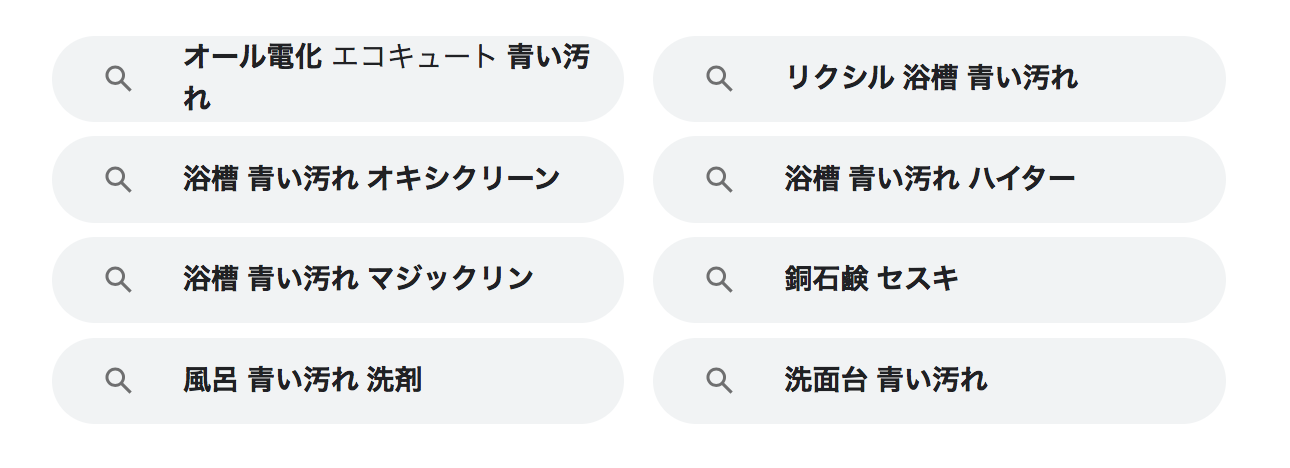Click the magnifier icon for 銅石鹸 セスキ
The height and width of the screenshot is (468, 1290).
click(x=719, y=280)
